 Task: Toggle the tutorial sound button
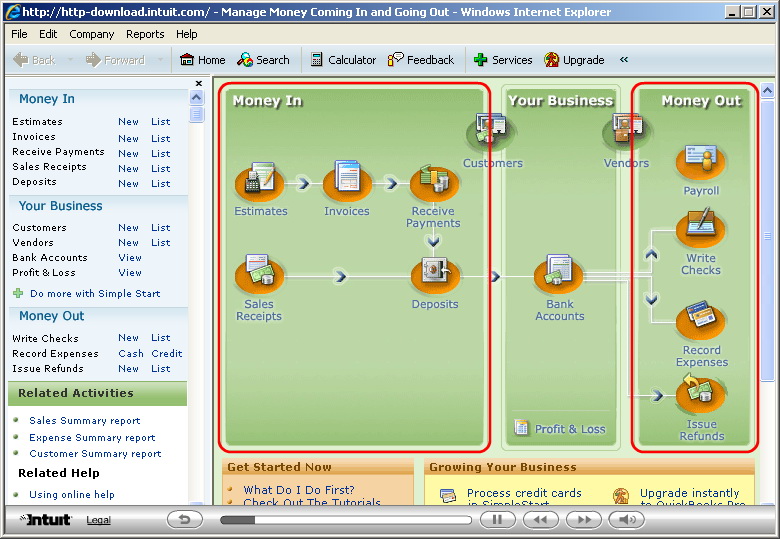(x=627, y=520)
